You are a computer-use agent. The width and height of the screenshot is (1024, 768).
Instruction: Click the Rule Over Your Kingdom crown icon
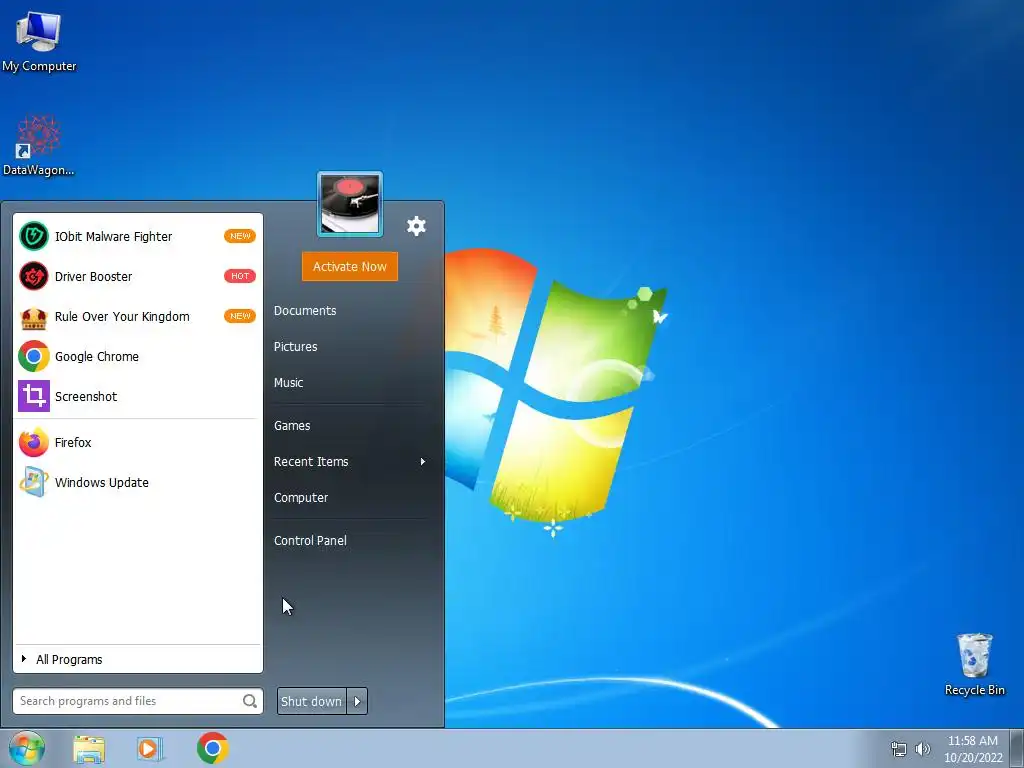tap(33, 317)
